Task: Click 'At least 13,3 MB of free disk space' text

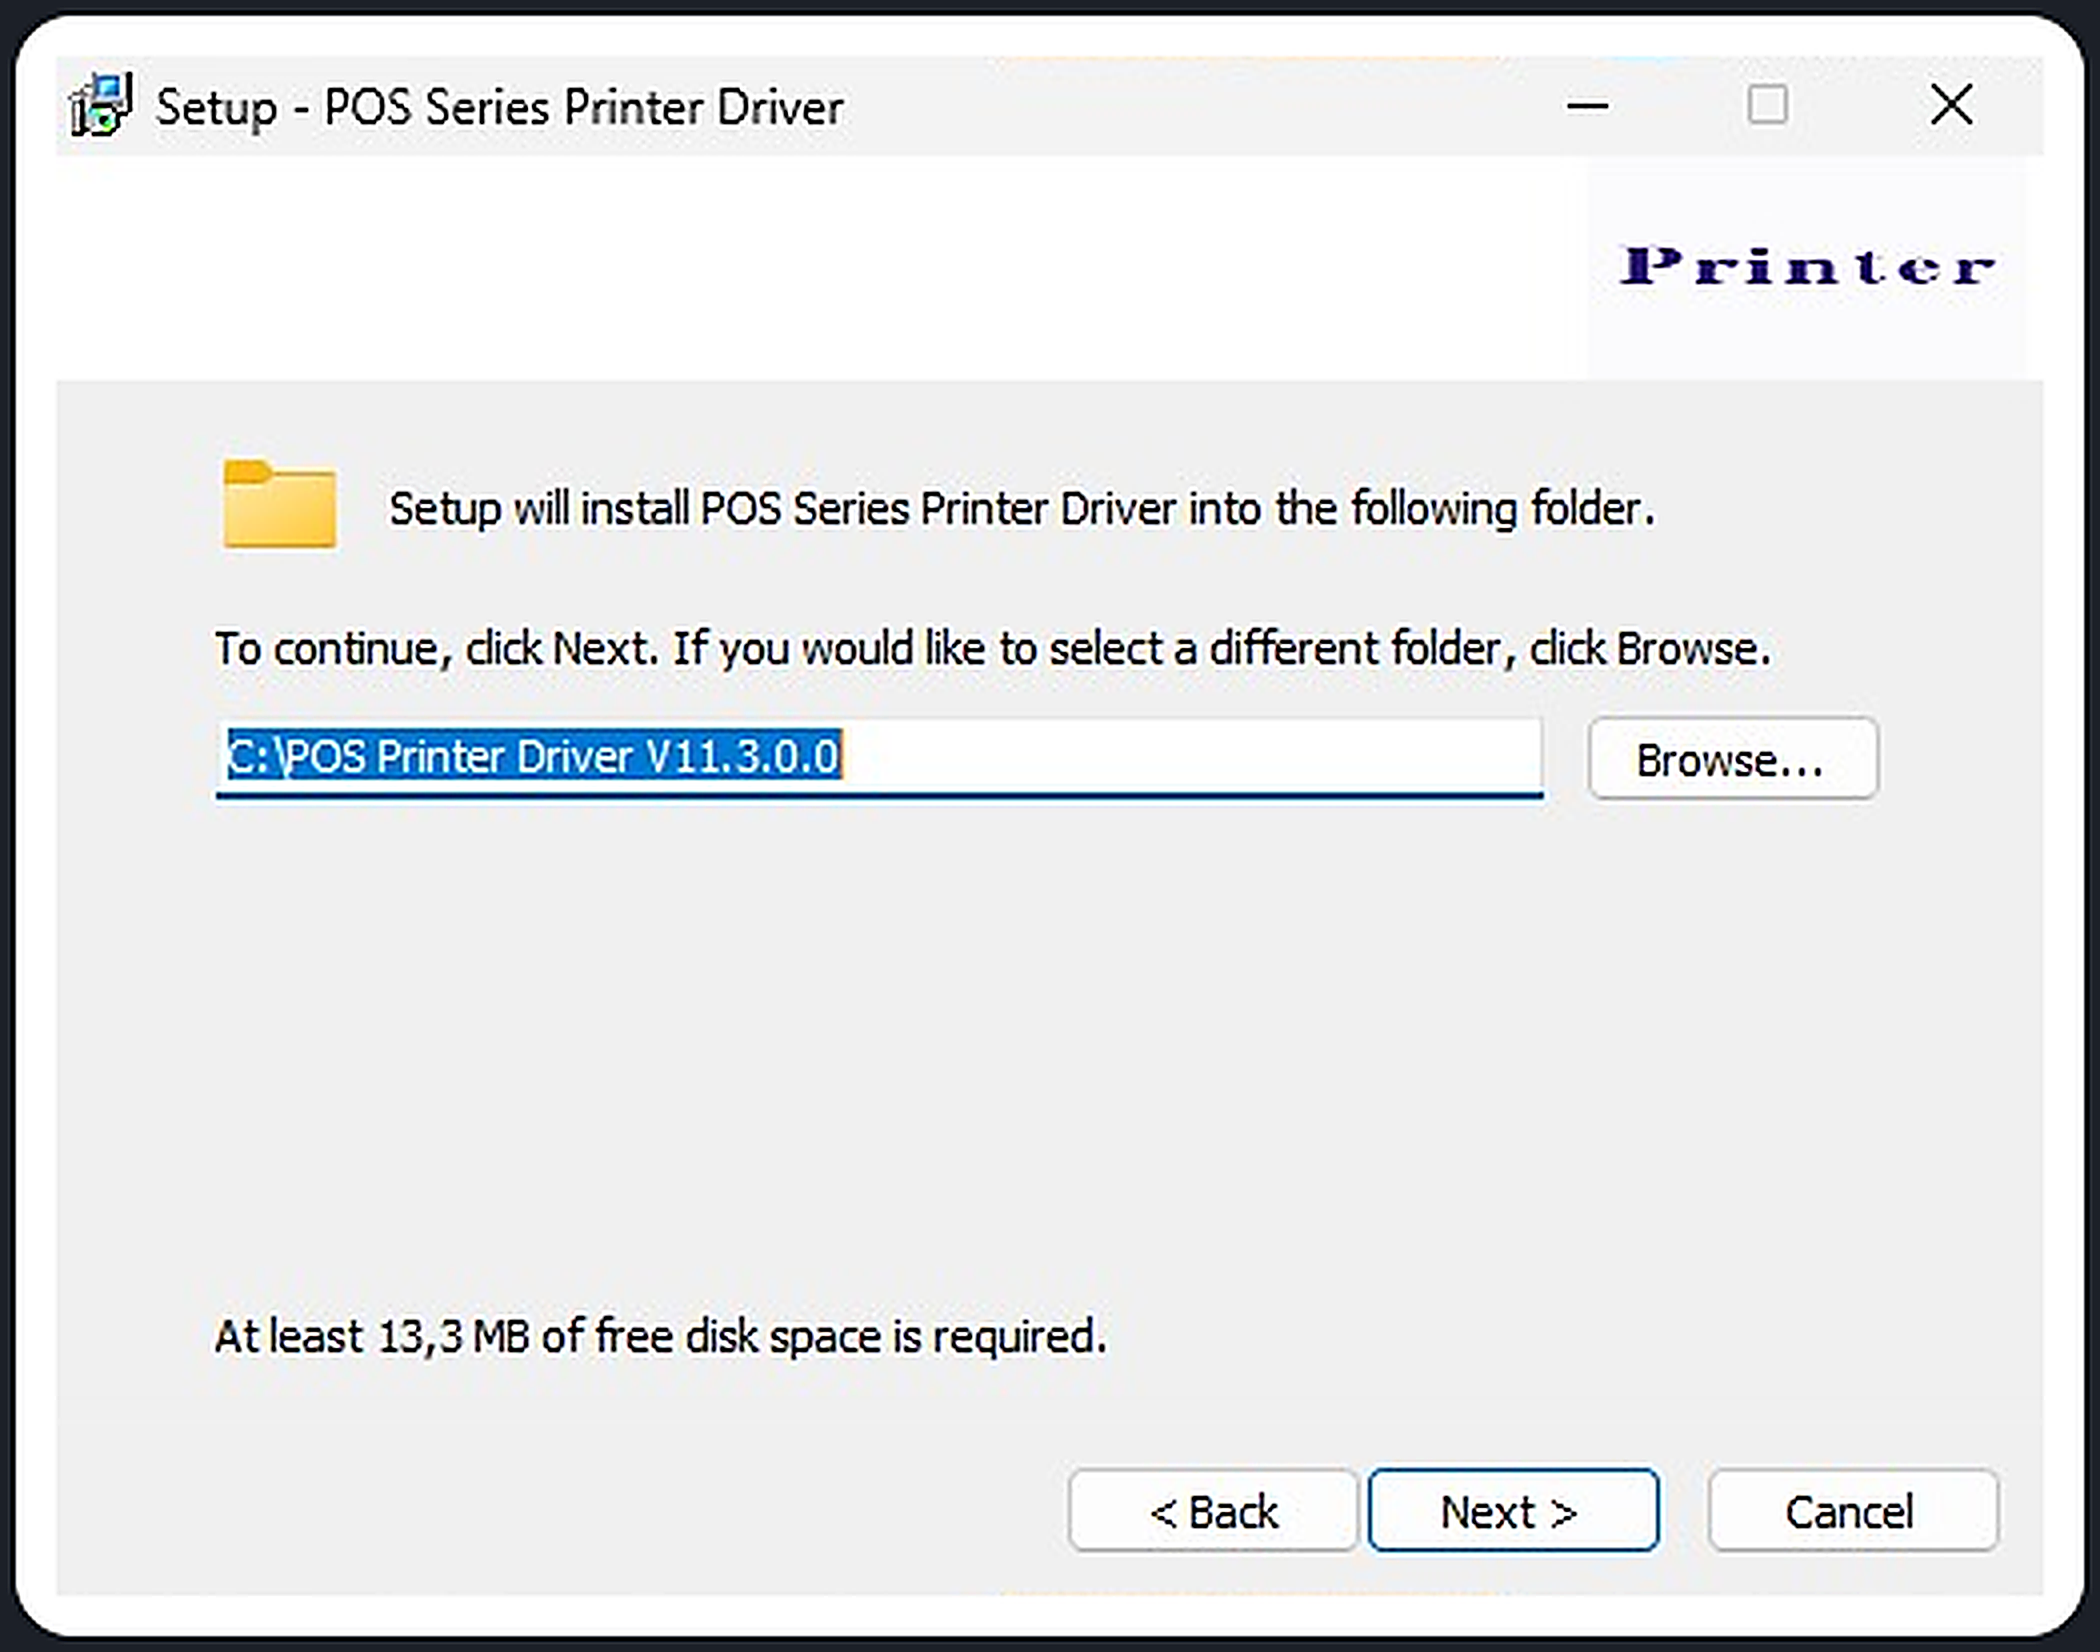Action: (661, 1336)
